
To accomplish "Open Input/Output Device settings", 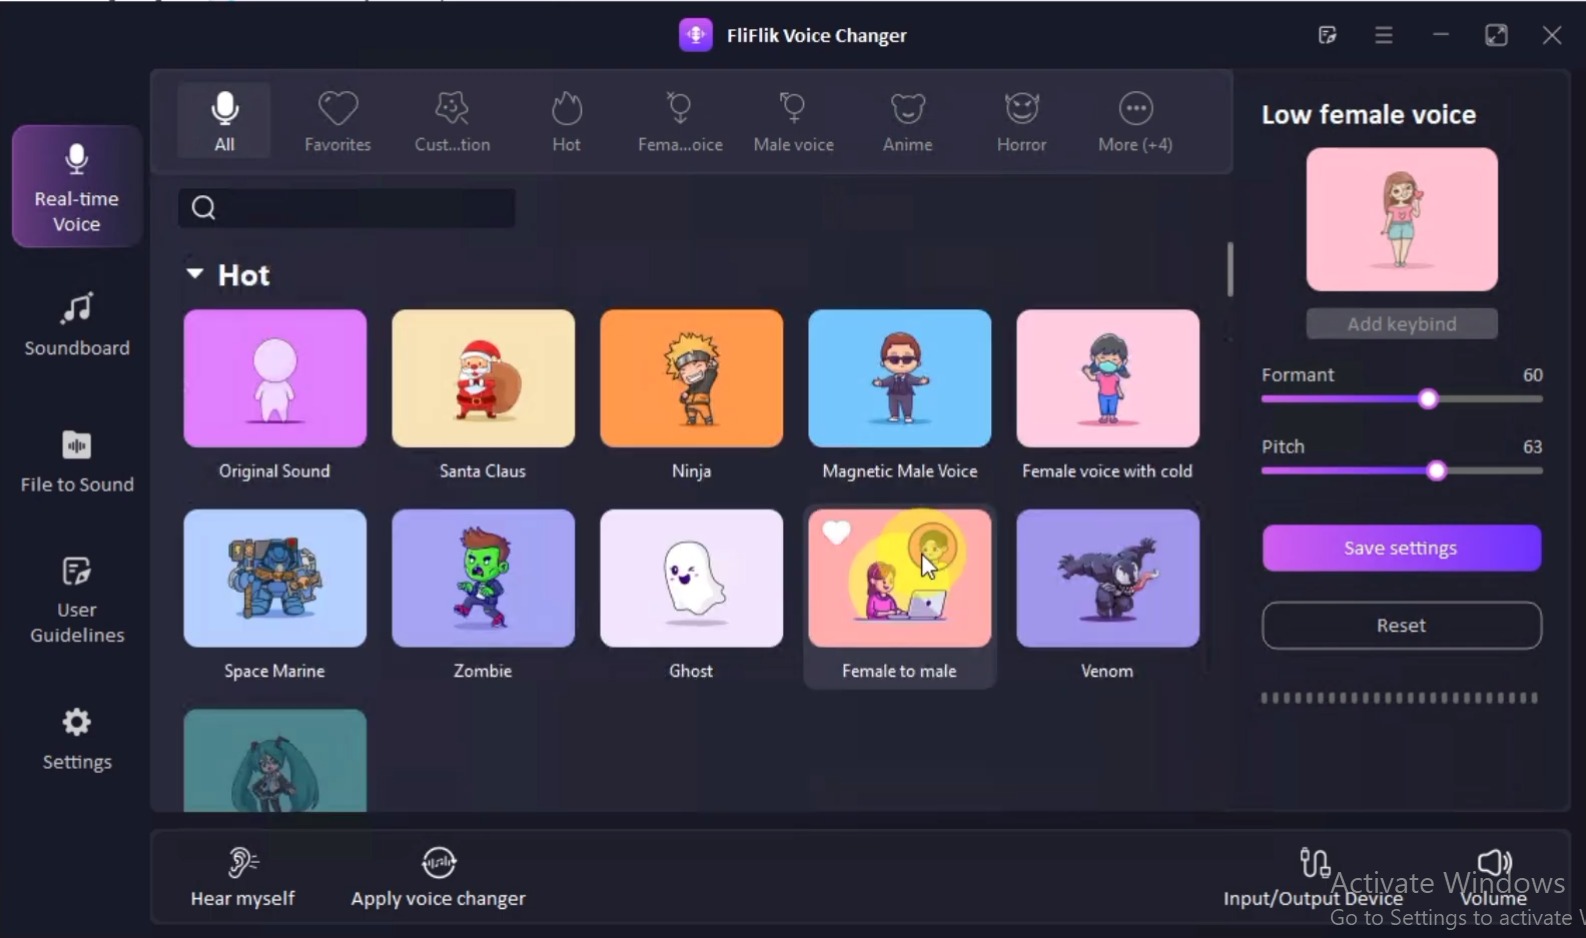I will (1313, 877).
